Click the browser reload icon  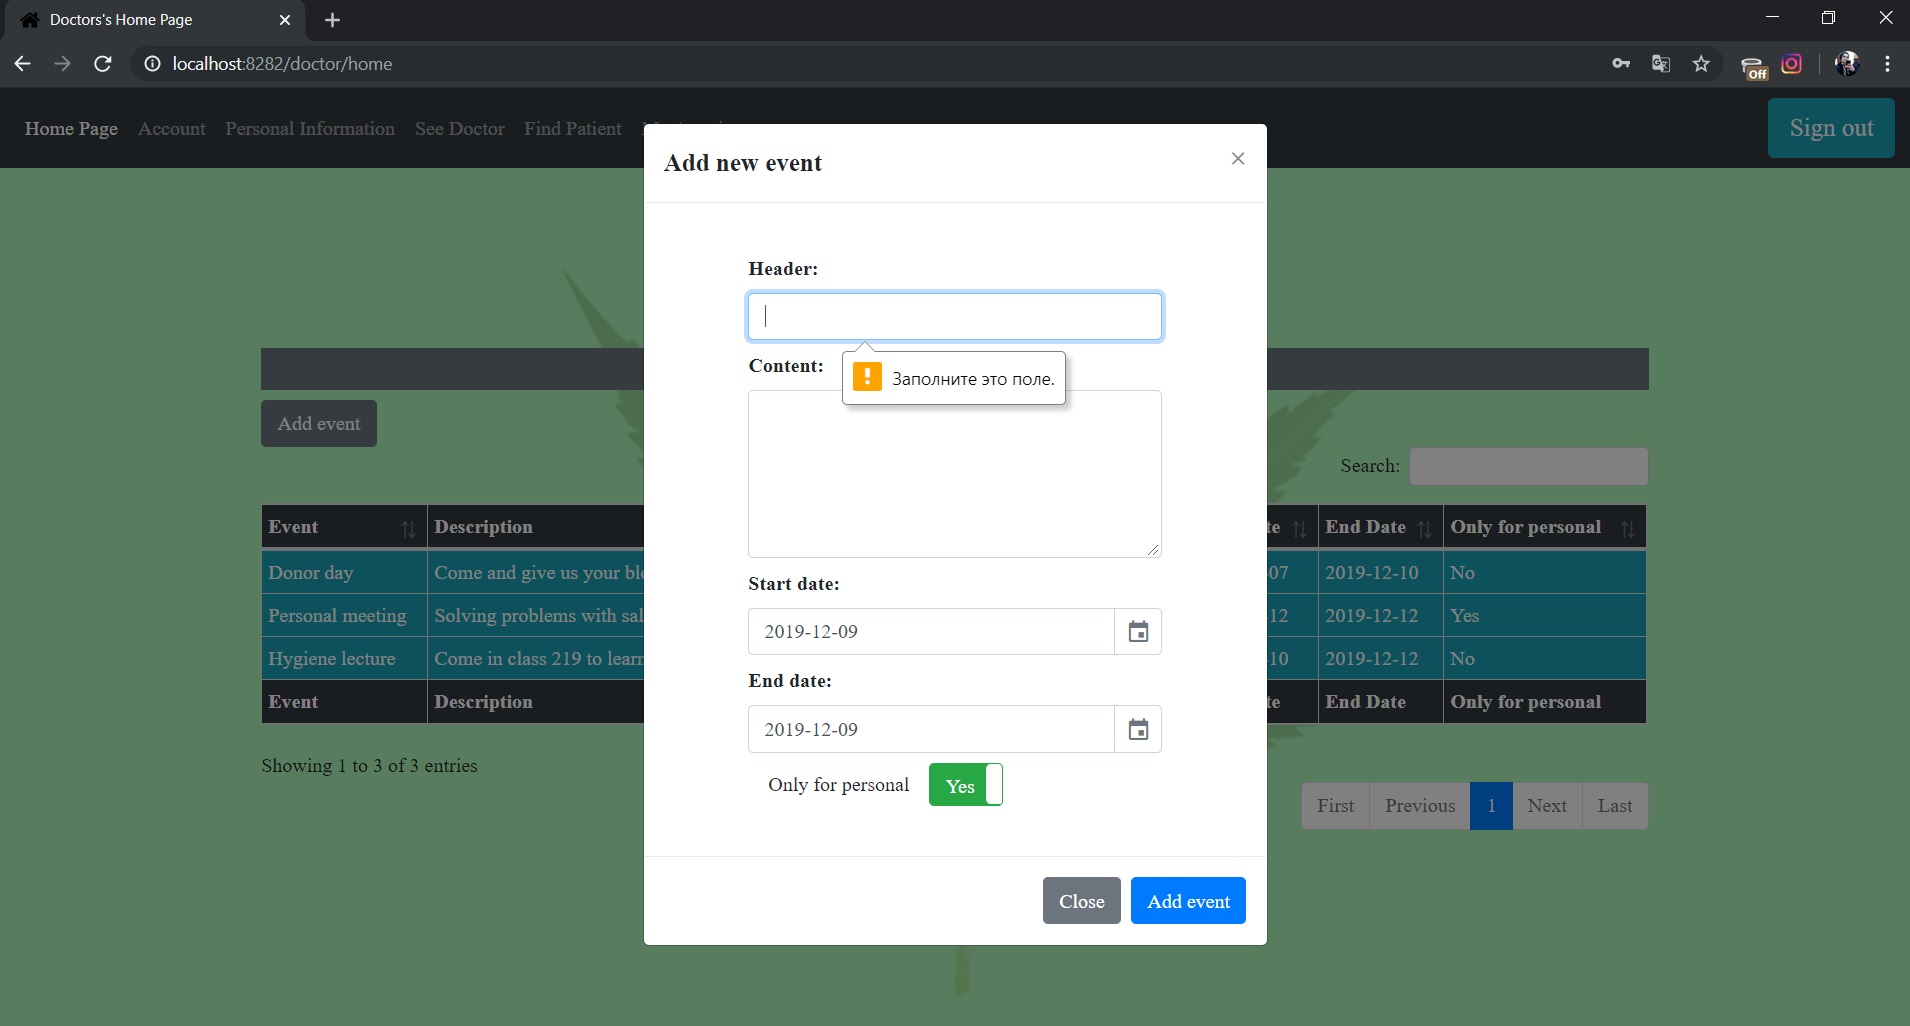click(x=102, y=64)
